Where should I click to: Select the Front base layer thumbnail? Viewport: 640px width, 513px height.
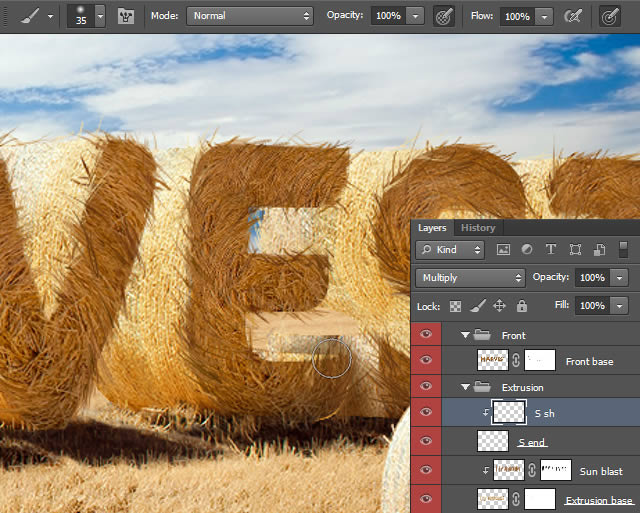pyautogui.click(x=493, y=360)
